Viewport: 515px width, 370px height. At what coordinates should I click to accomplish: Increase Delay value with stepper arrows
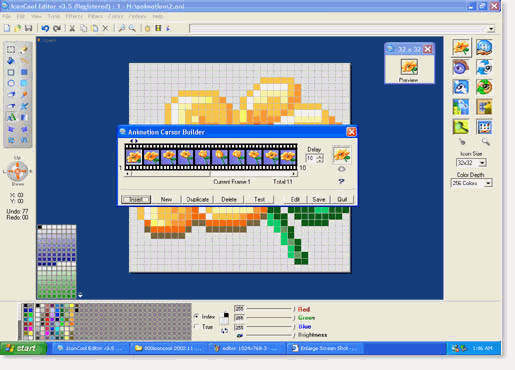[x=320, y=157]
